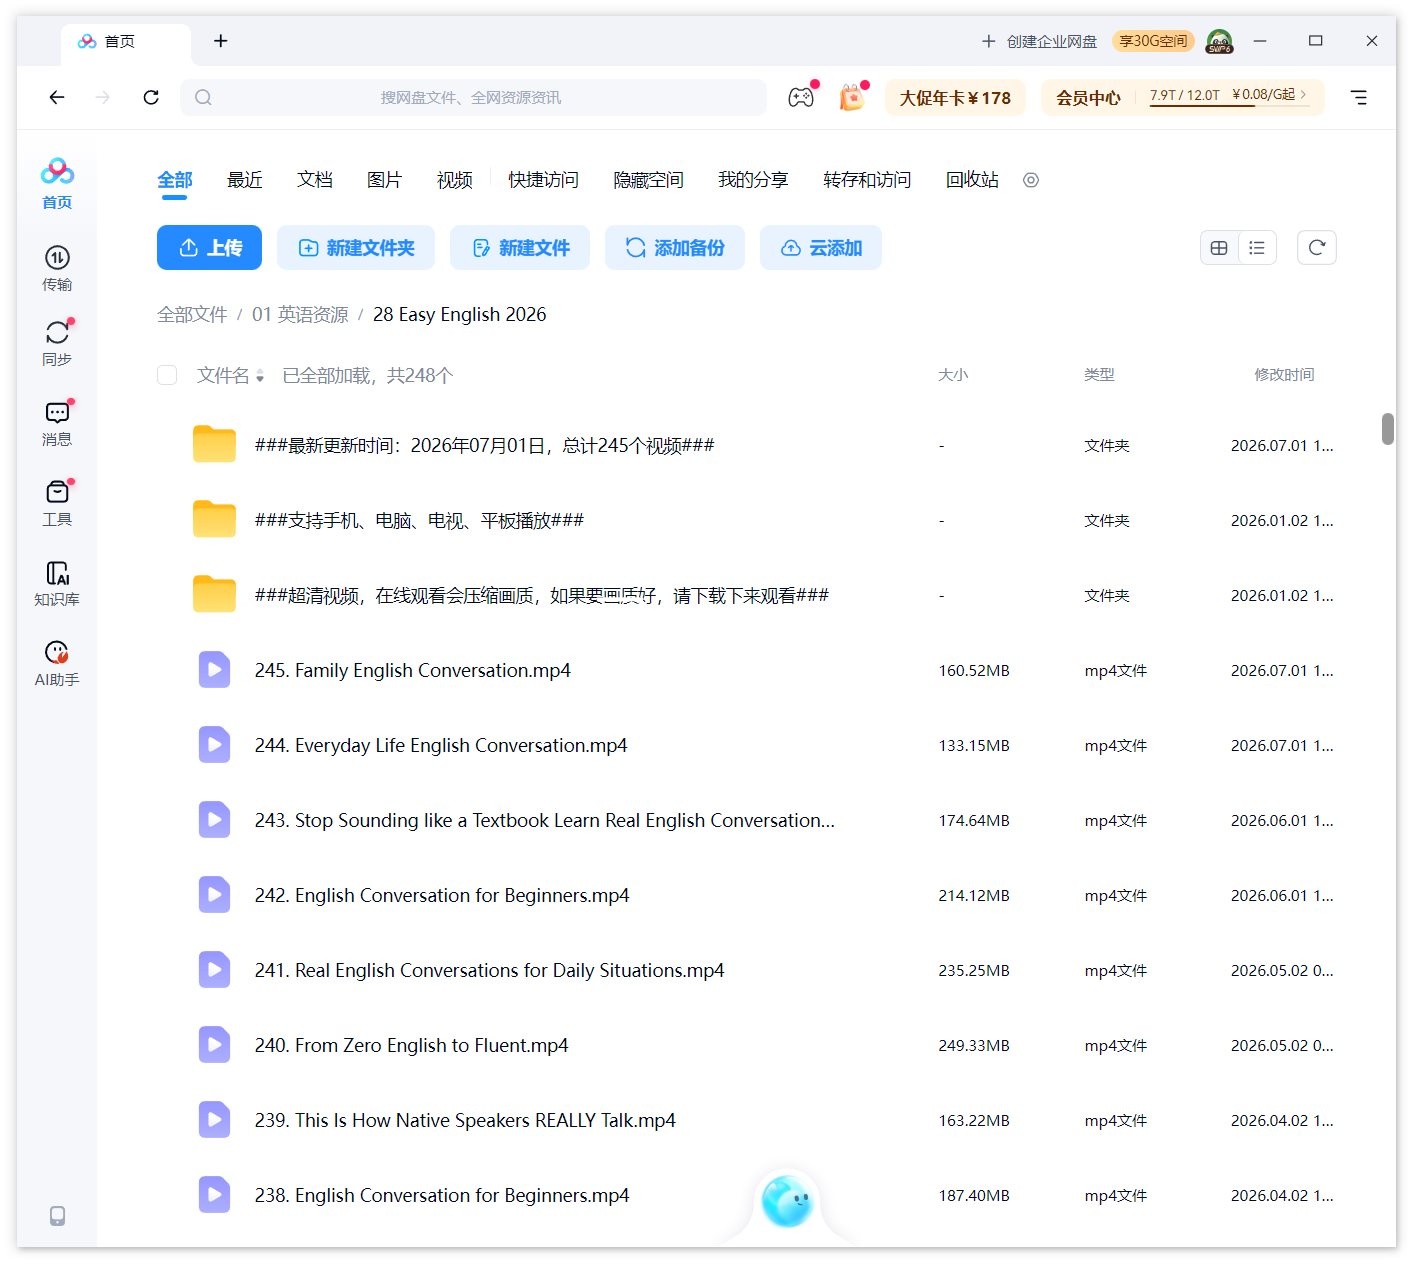
Task: Open the hamburger menu at top right
Action: tap(1358, 97)
